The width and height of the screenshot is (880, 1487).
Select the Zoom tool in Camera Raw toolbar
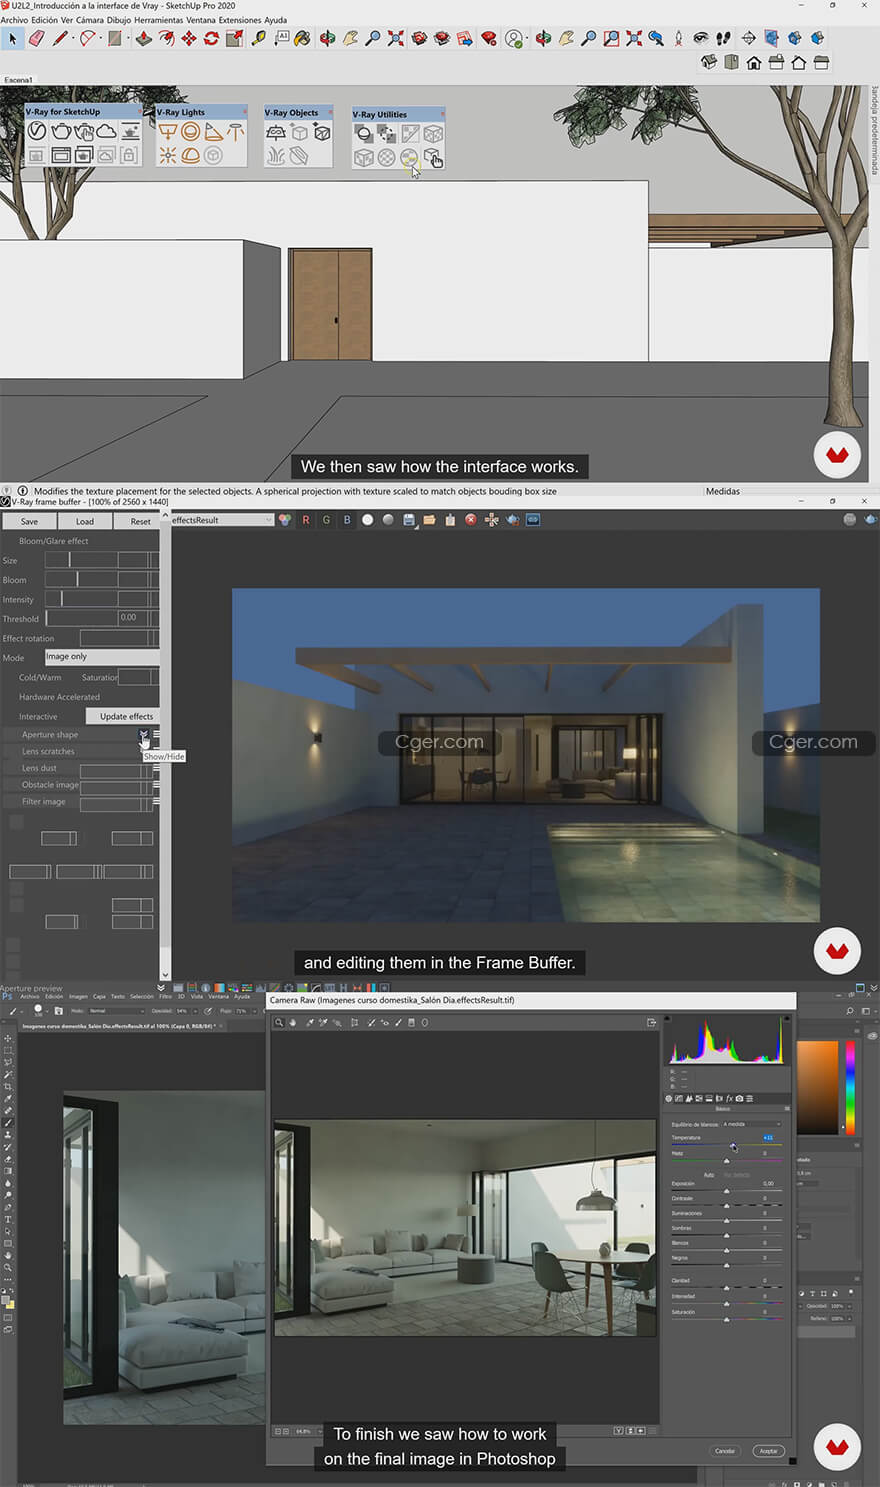[x=279, y=1022]
